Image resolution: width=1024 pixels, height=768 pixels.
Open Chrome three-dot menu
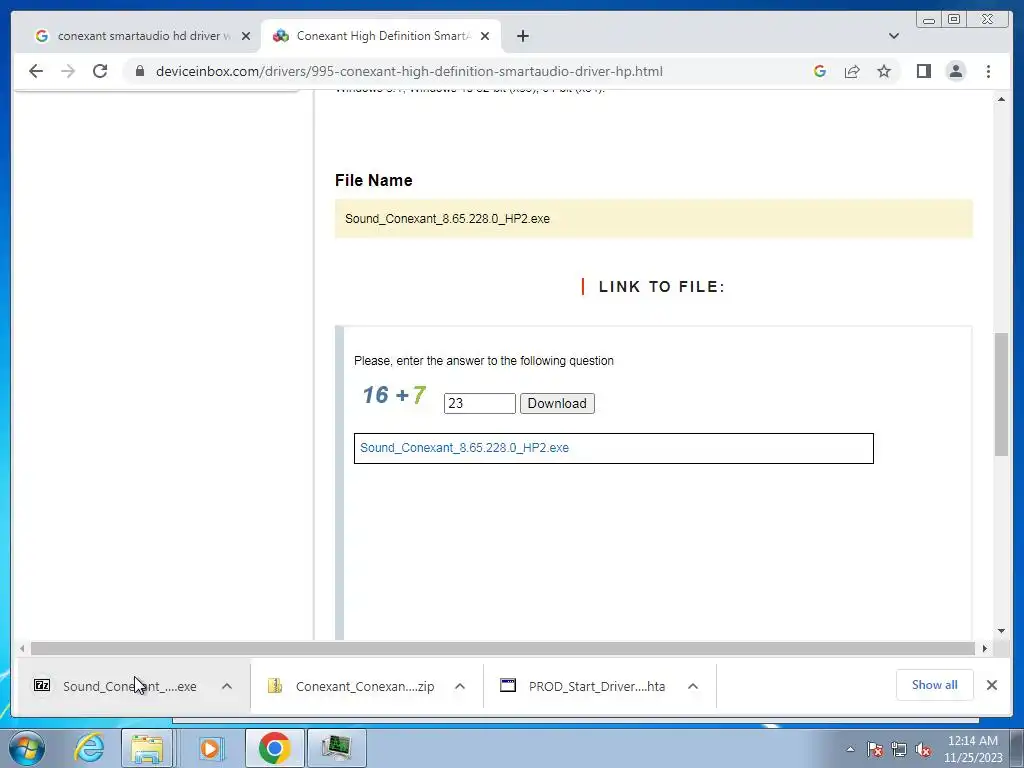tap(989, 71)
